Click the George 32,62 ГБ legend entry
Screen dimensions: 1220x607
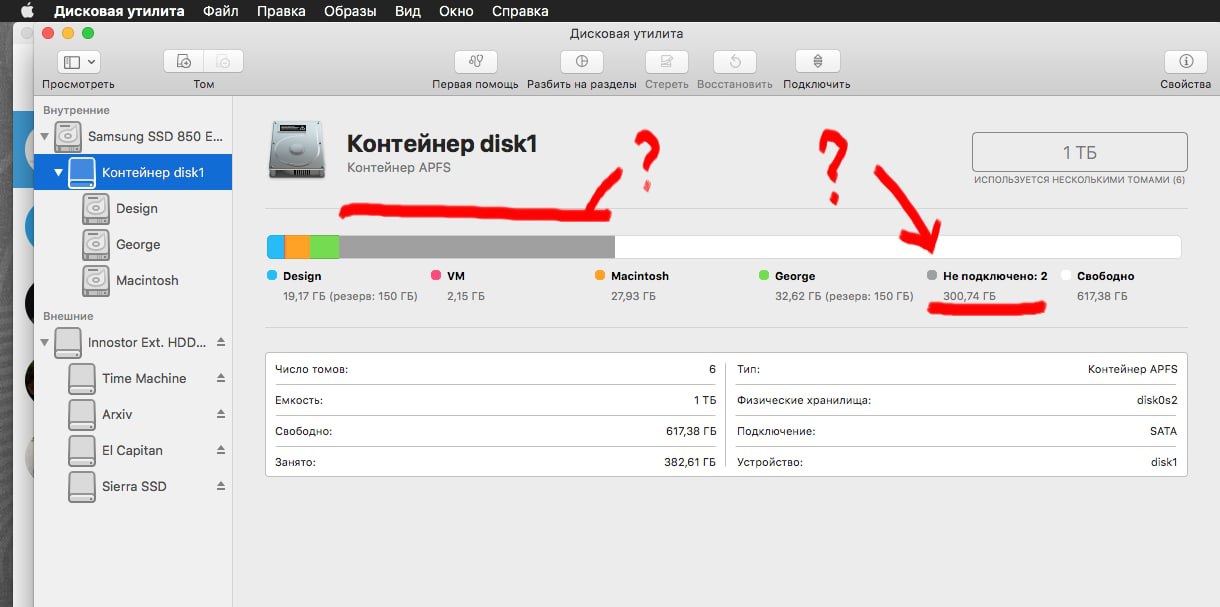(836, 285)
